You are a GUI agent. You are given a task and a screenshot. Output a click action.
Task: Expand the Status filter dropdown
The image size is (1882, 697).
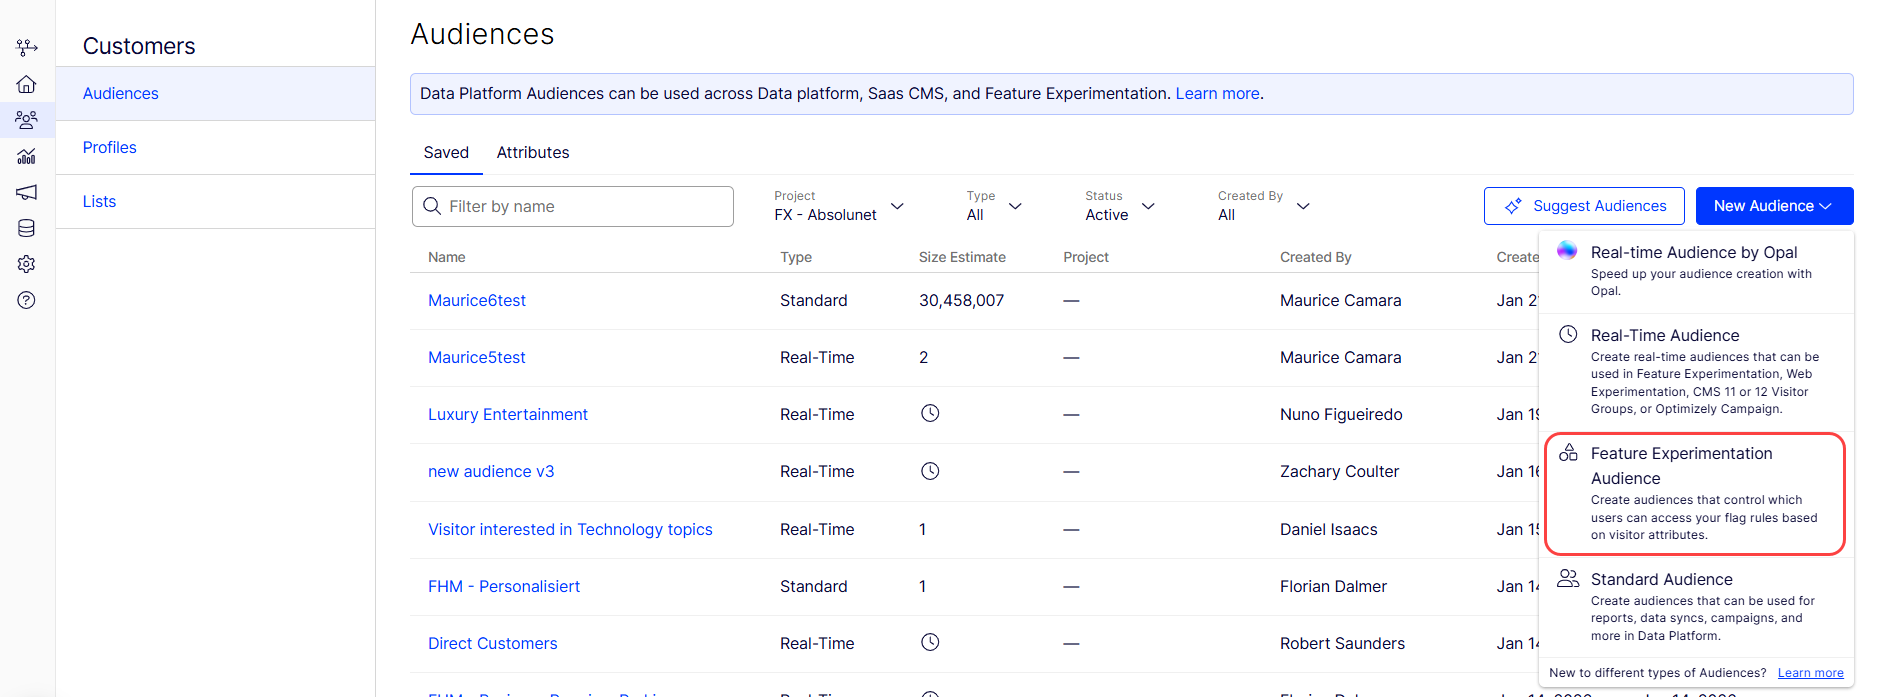coord(1119,206)
